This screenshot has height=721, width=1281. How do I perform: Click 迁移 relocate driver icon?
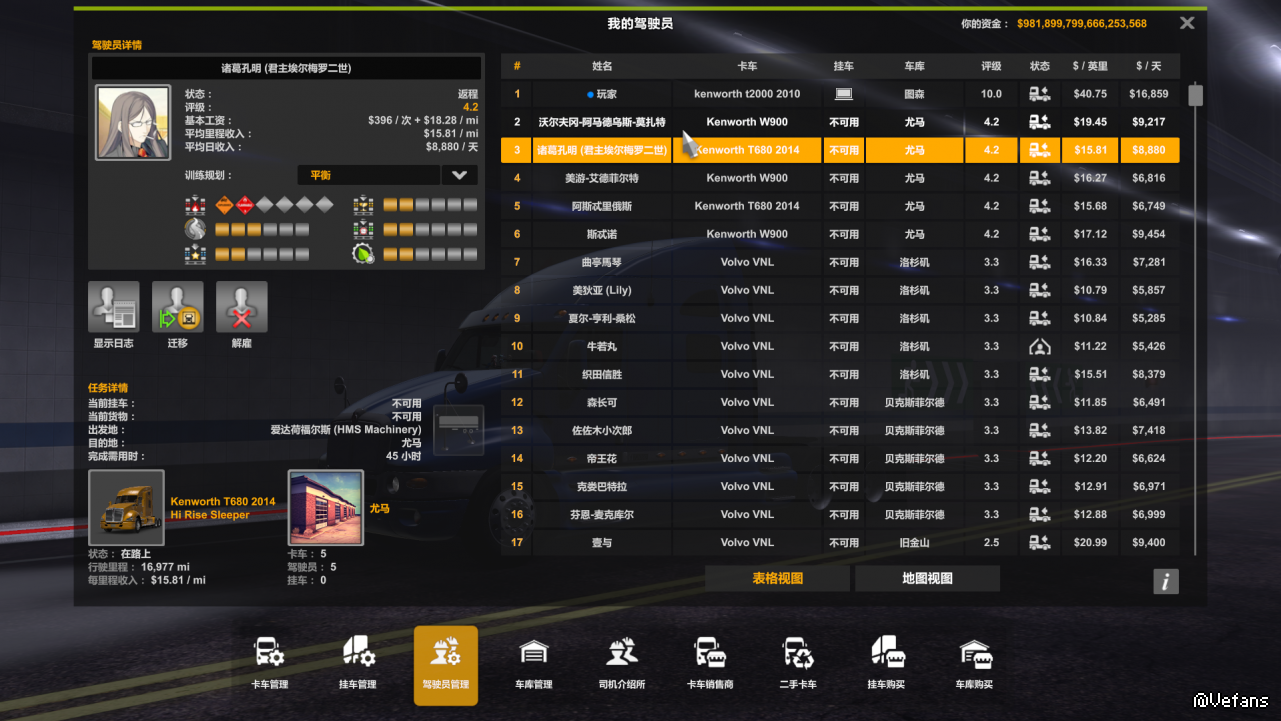pos(178,307)
